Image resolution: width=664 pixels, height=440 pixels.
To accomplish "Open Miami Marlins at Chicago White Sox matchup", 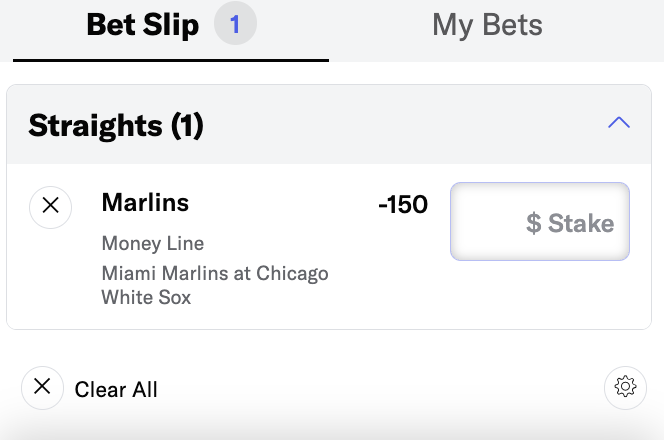I will [215, 285].
